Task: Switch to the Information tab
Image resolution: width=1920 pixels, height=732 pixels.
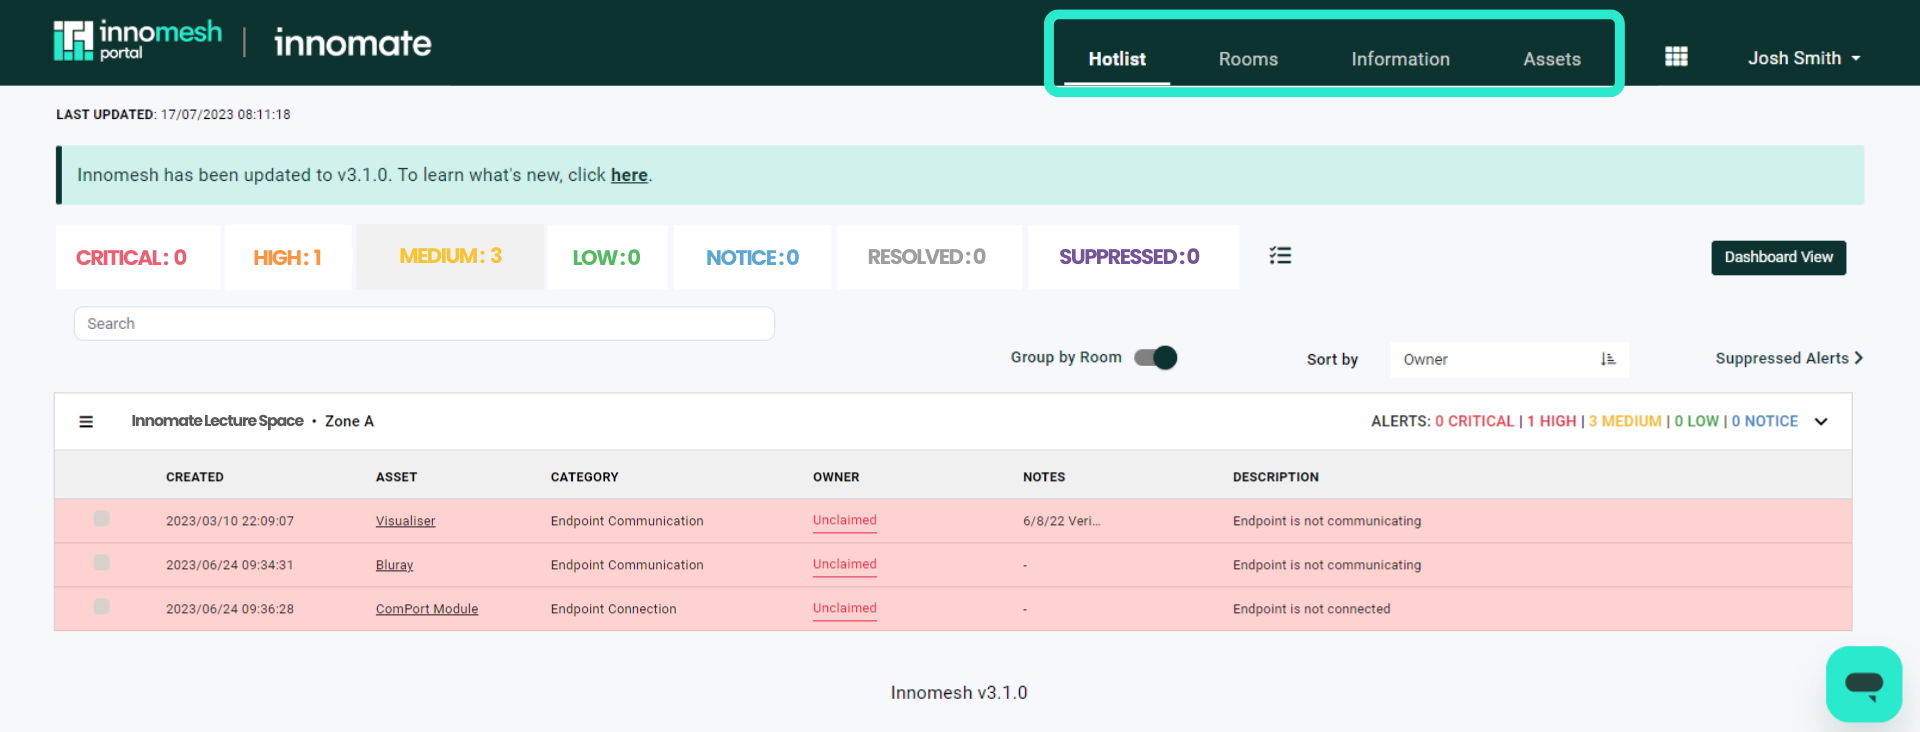Action: pos(1400,59)
